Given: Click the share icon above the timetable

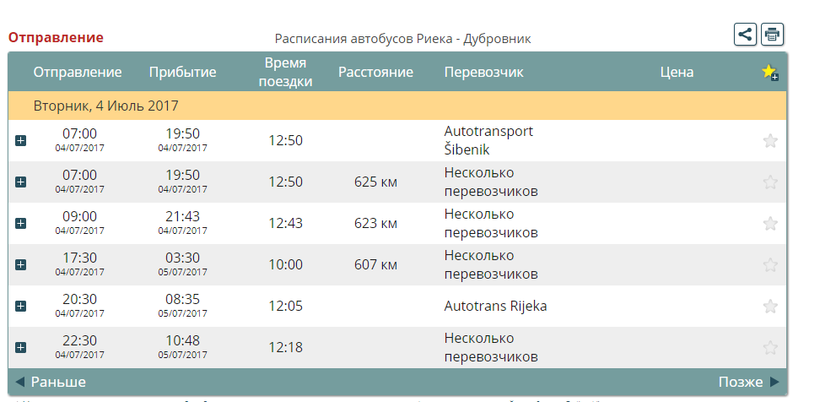Looking at the screenshot, I should 745,34.
